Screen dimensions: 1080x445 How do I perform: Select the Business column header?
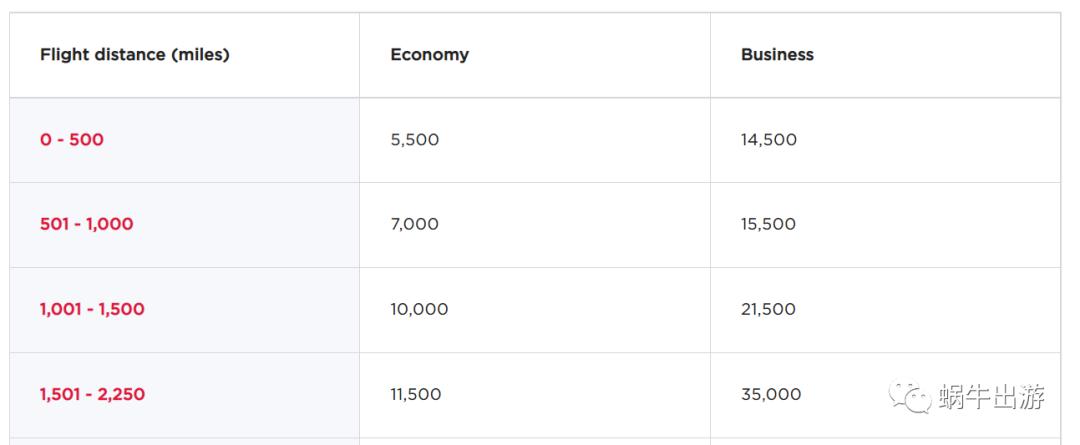point(777,55)
